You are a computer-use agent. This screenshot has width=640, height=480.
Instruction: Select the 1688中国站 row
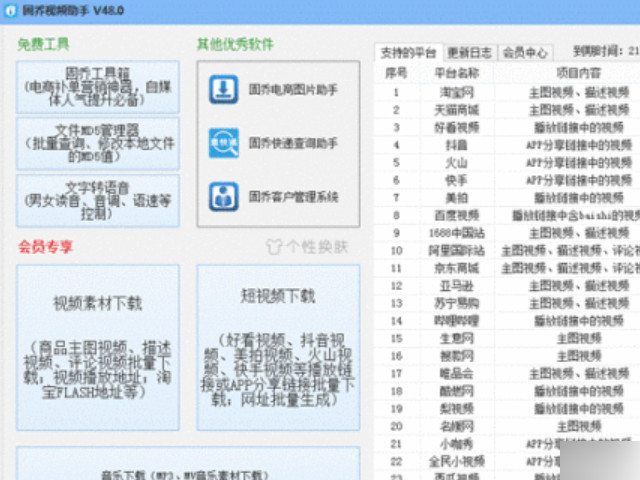[507, 233]
